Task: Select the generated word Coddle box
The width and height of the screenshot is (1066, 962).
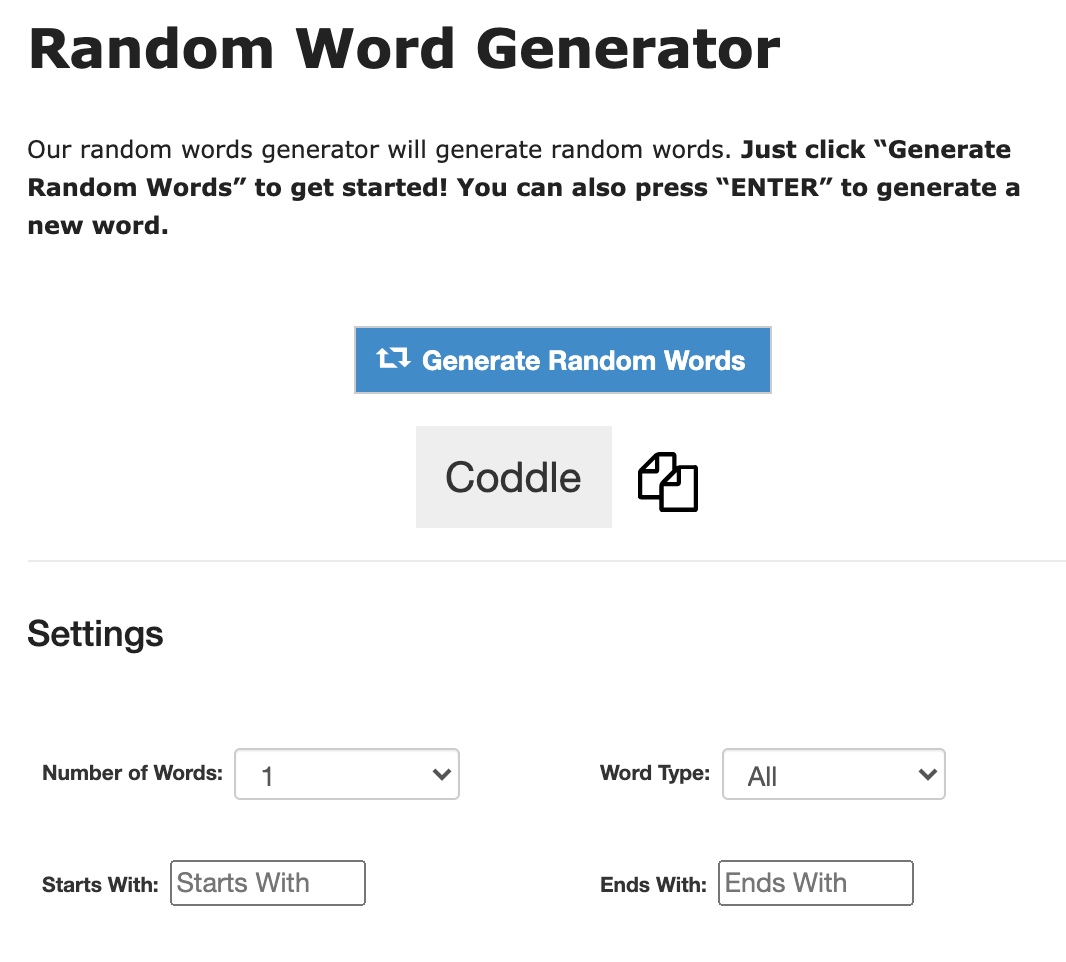Action: click(x=513, y=477)
